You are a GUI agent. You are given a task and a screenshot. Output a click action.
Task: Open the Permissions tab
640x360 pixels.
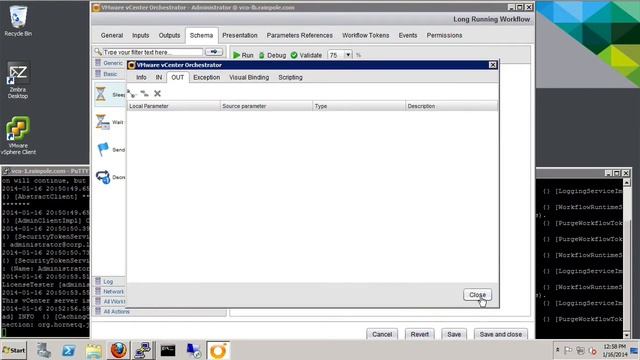tap(444, 36)
